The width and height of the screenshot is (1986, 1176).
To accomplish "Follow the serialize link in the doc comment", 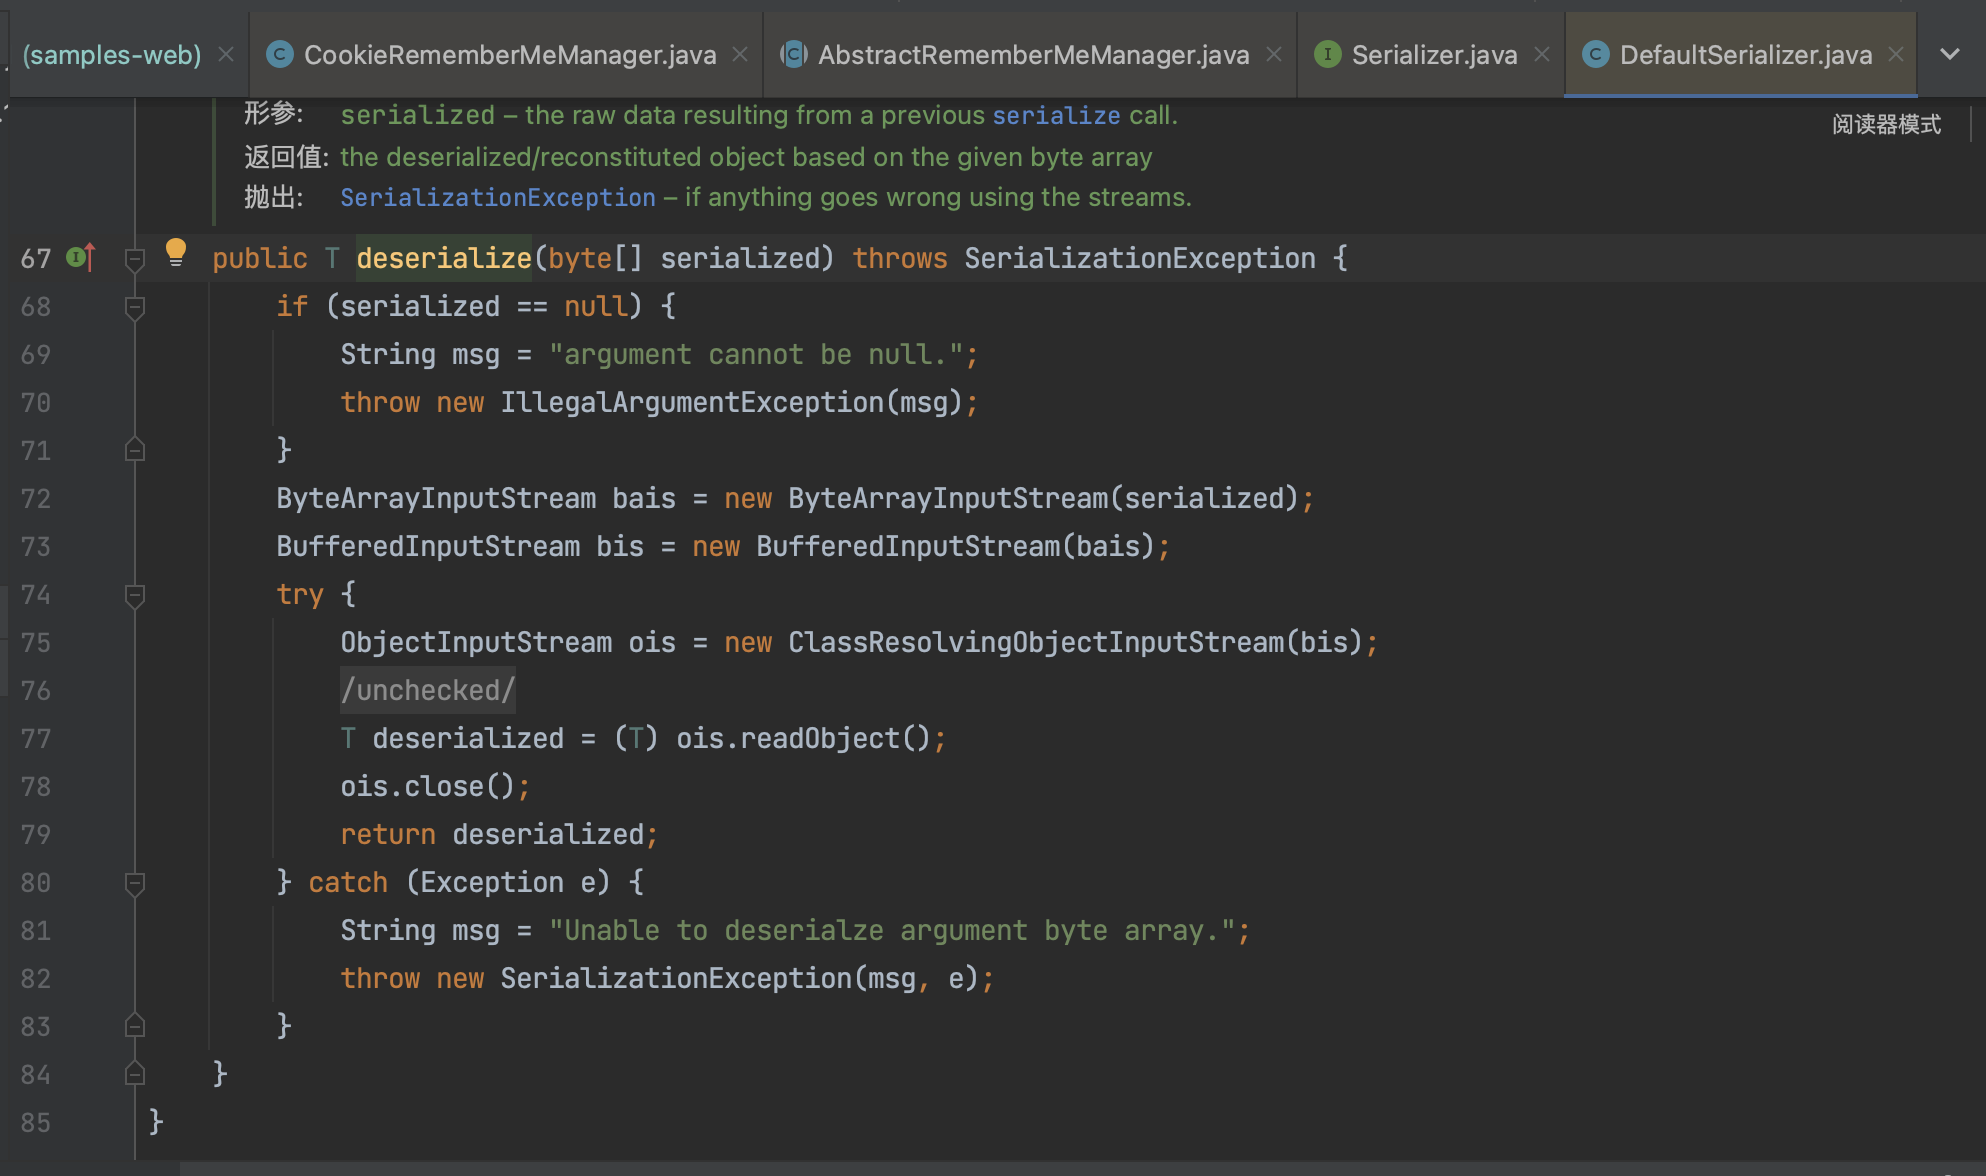I will 1056,115.
